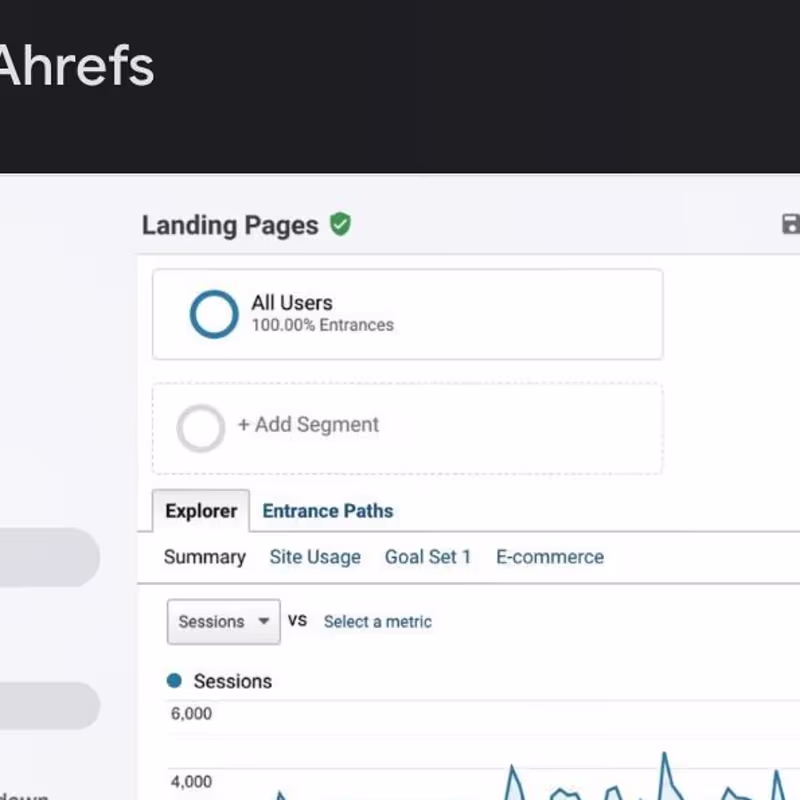The image size is (800, 800).
Task: Switch to the E-commerce view
Action: point(549,557)
